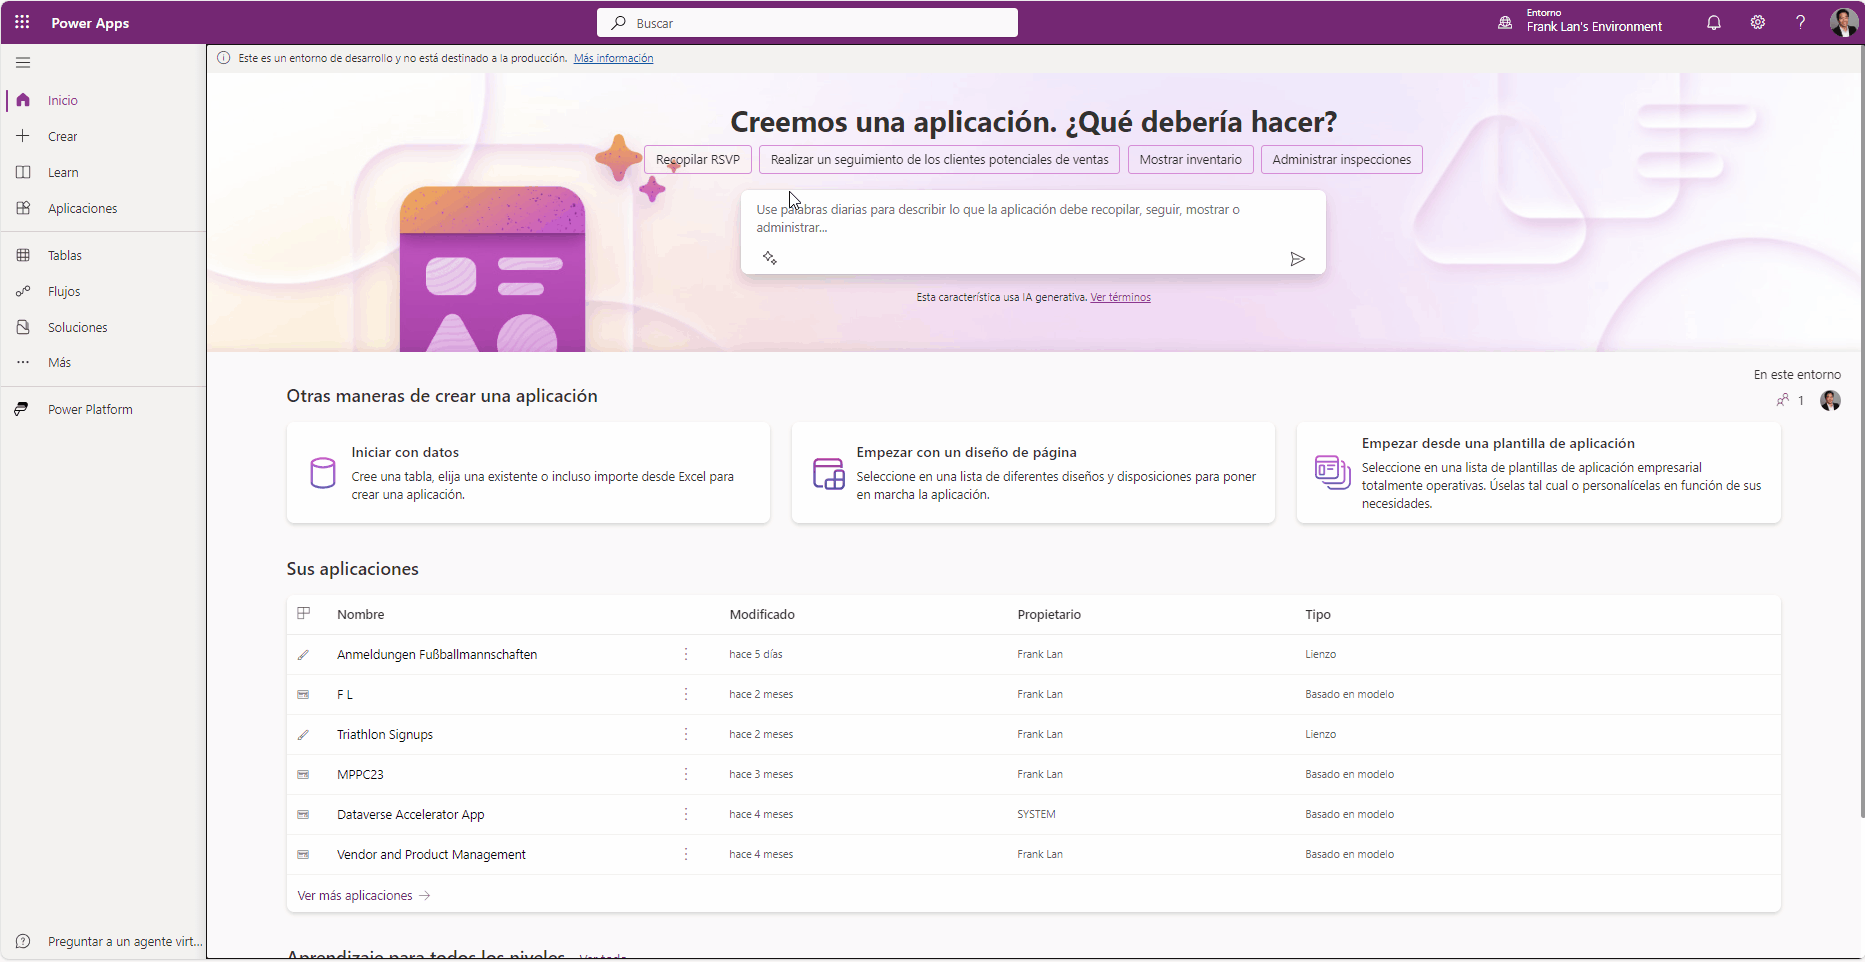
Task: Select Soluciones in the left navigation
Action: 77,328
